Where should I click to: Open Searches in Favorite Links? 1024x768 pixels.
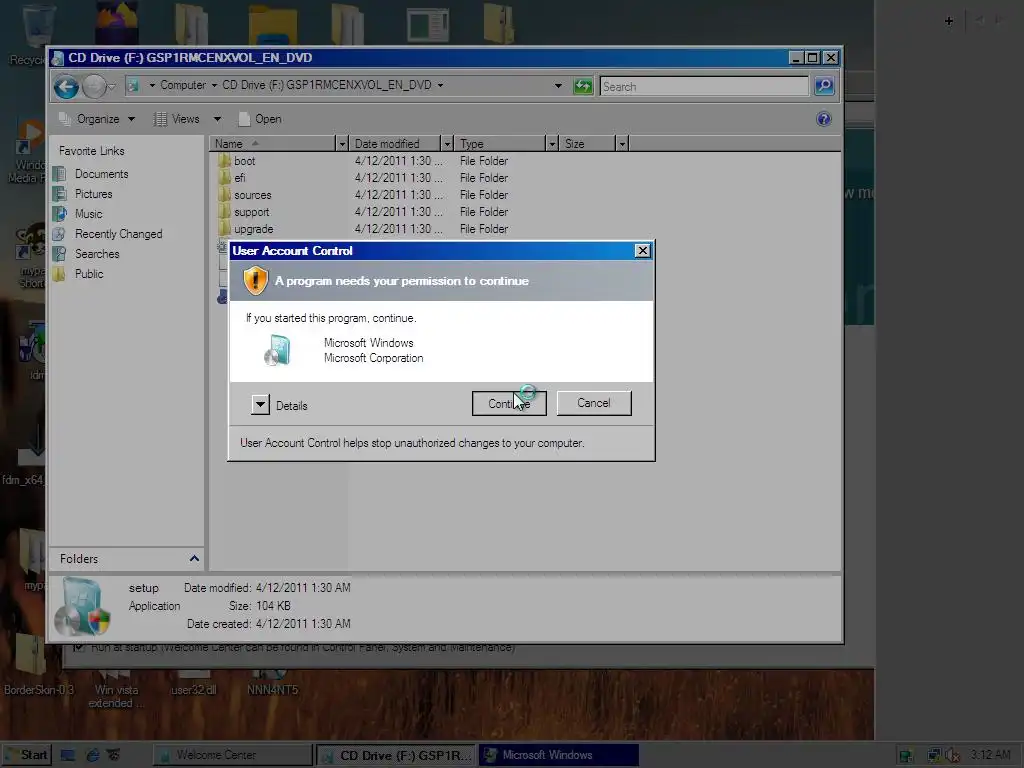(x=97, y=253)
